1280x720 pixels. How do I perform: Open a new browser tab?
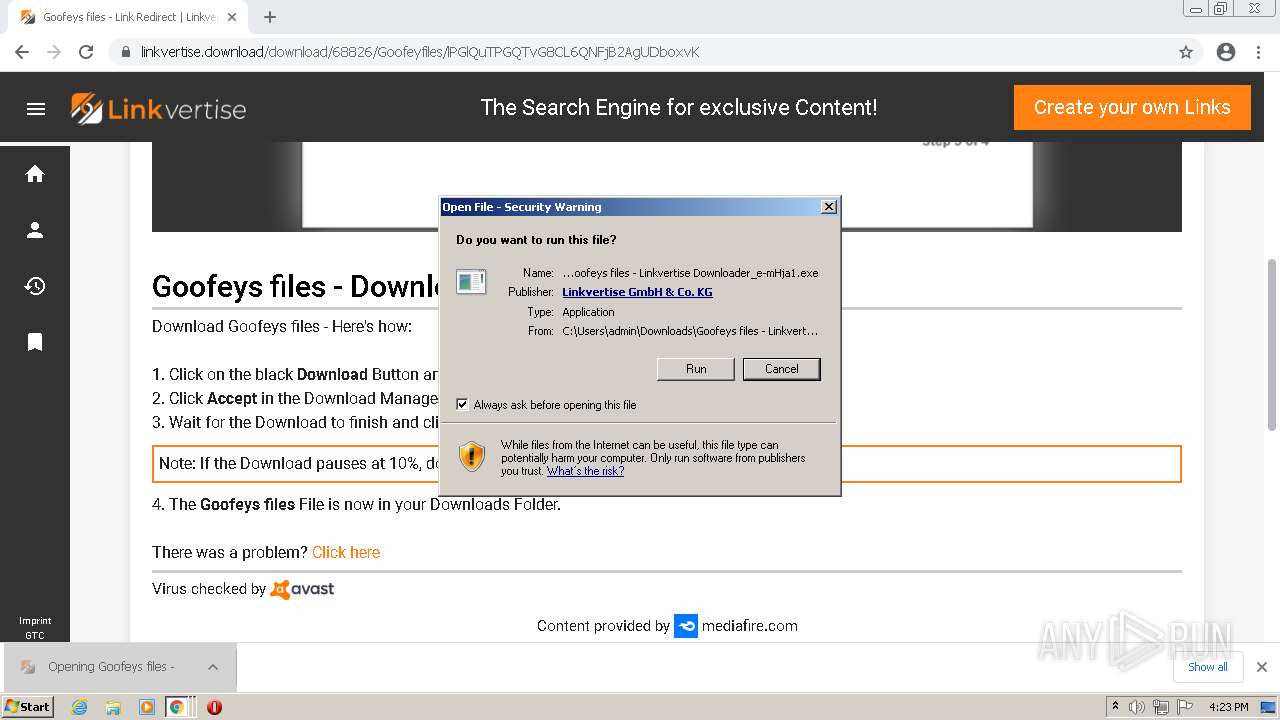[270, 17]
